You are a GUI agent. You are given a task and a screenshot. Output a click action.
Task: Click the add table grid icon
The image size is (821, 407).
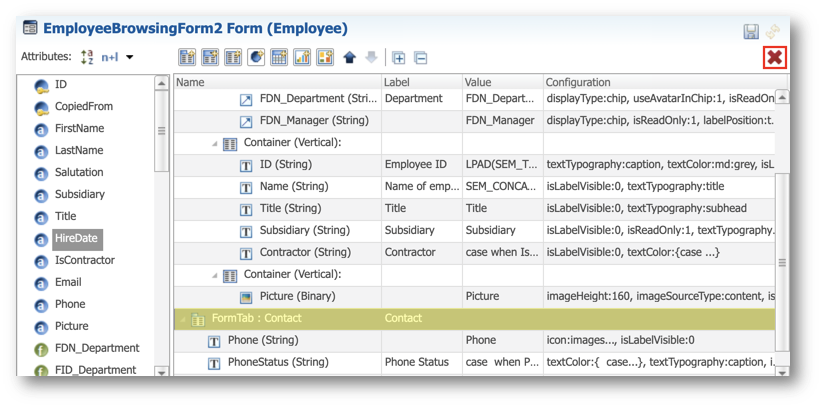click(x=279, y=57)
